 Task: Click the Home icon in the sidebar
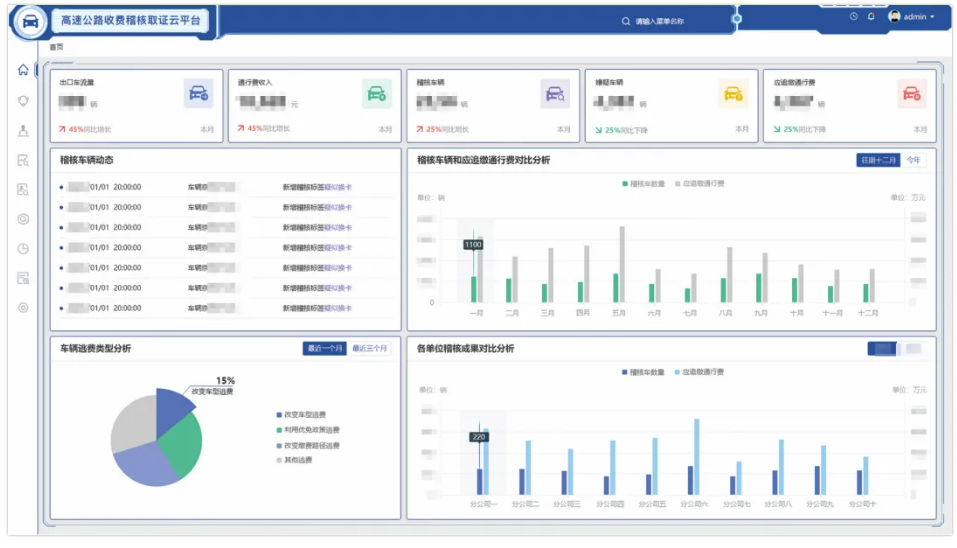(x=23, y=69)
